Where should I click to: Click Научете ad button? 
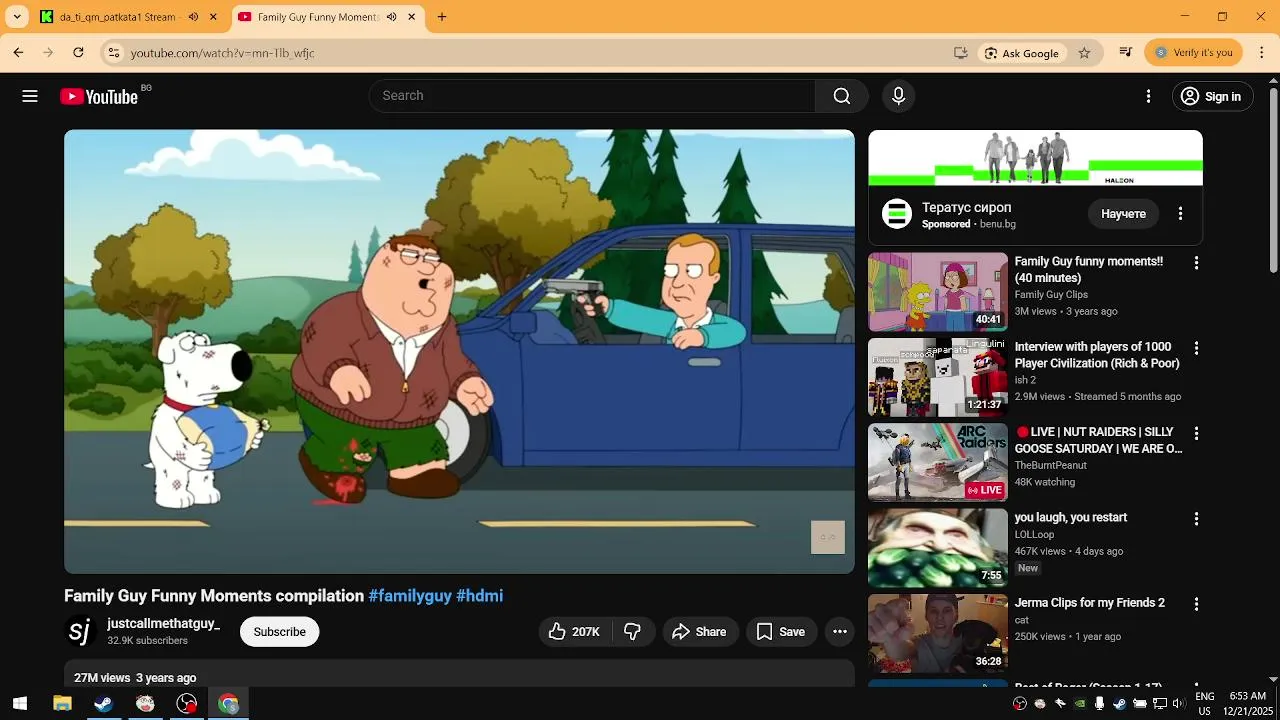1123,214
